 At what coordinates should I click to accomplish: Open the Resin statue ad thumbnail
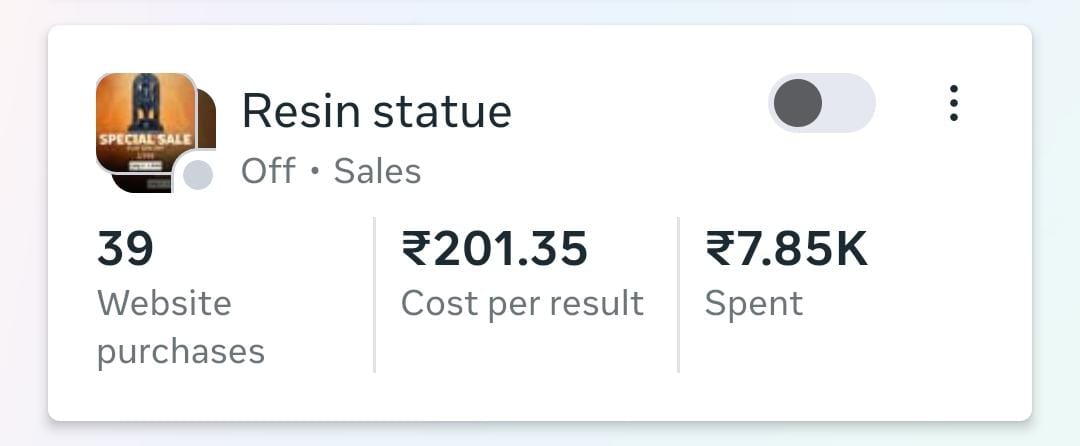coord(144,125)
